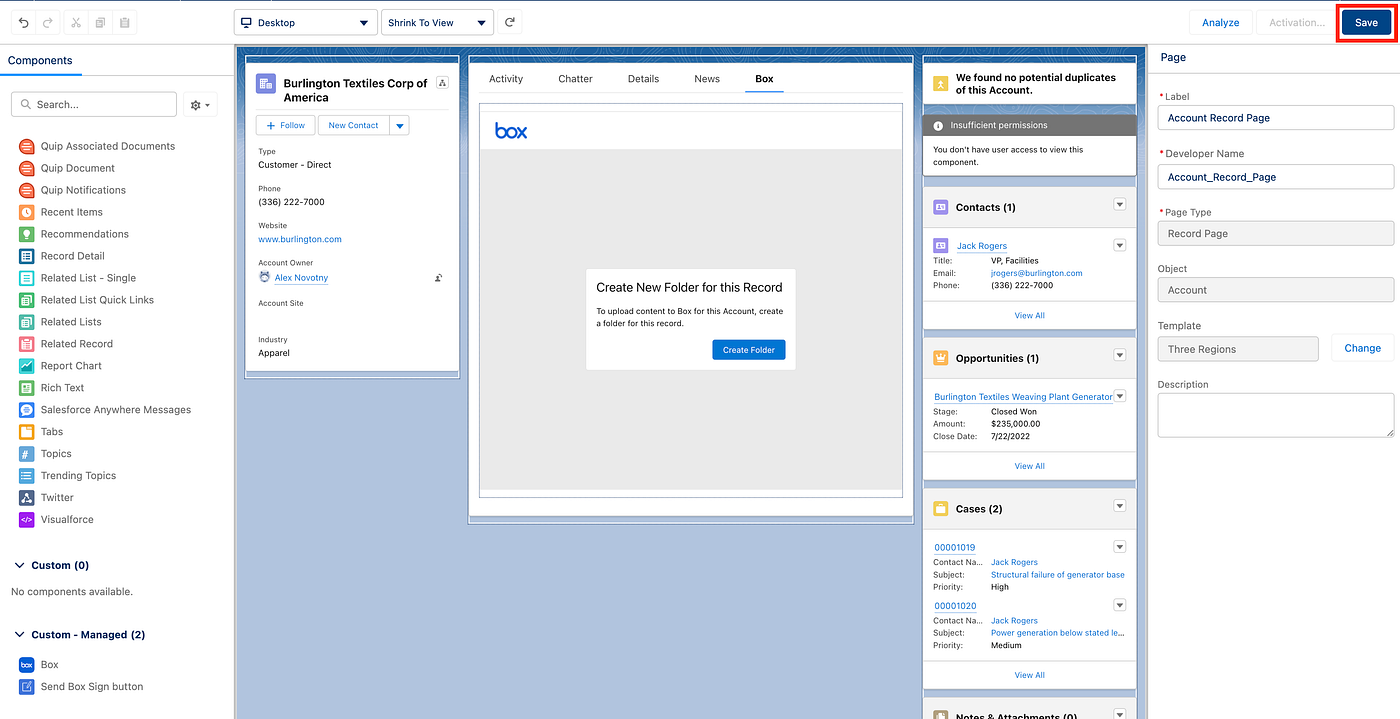The image size is (1400, 719).
Task: Switch to the News tab
Action: click(707, 79)
